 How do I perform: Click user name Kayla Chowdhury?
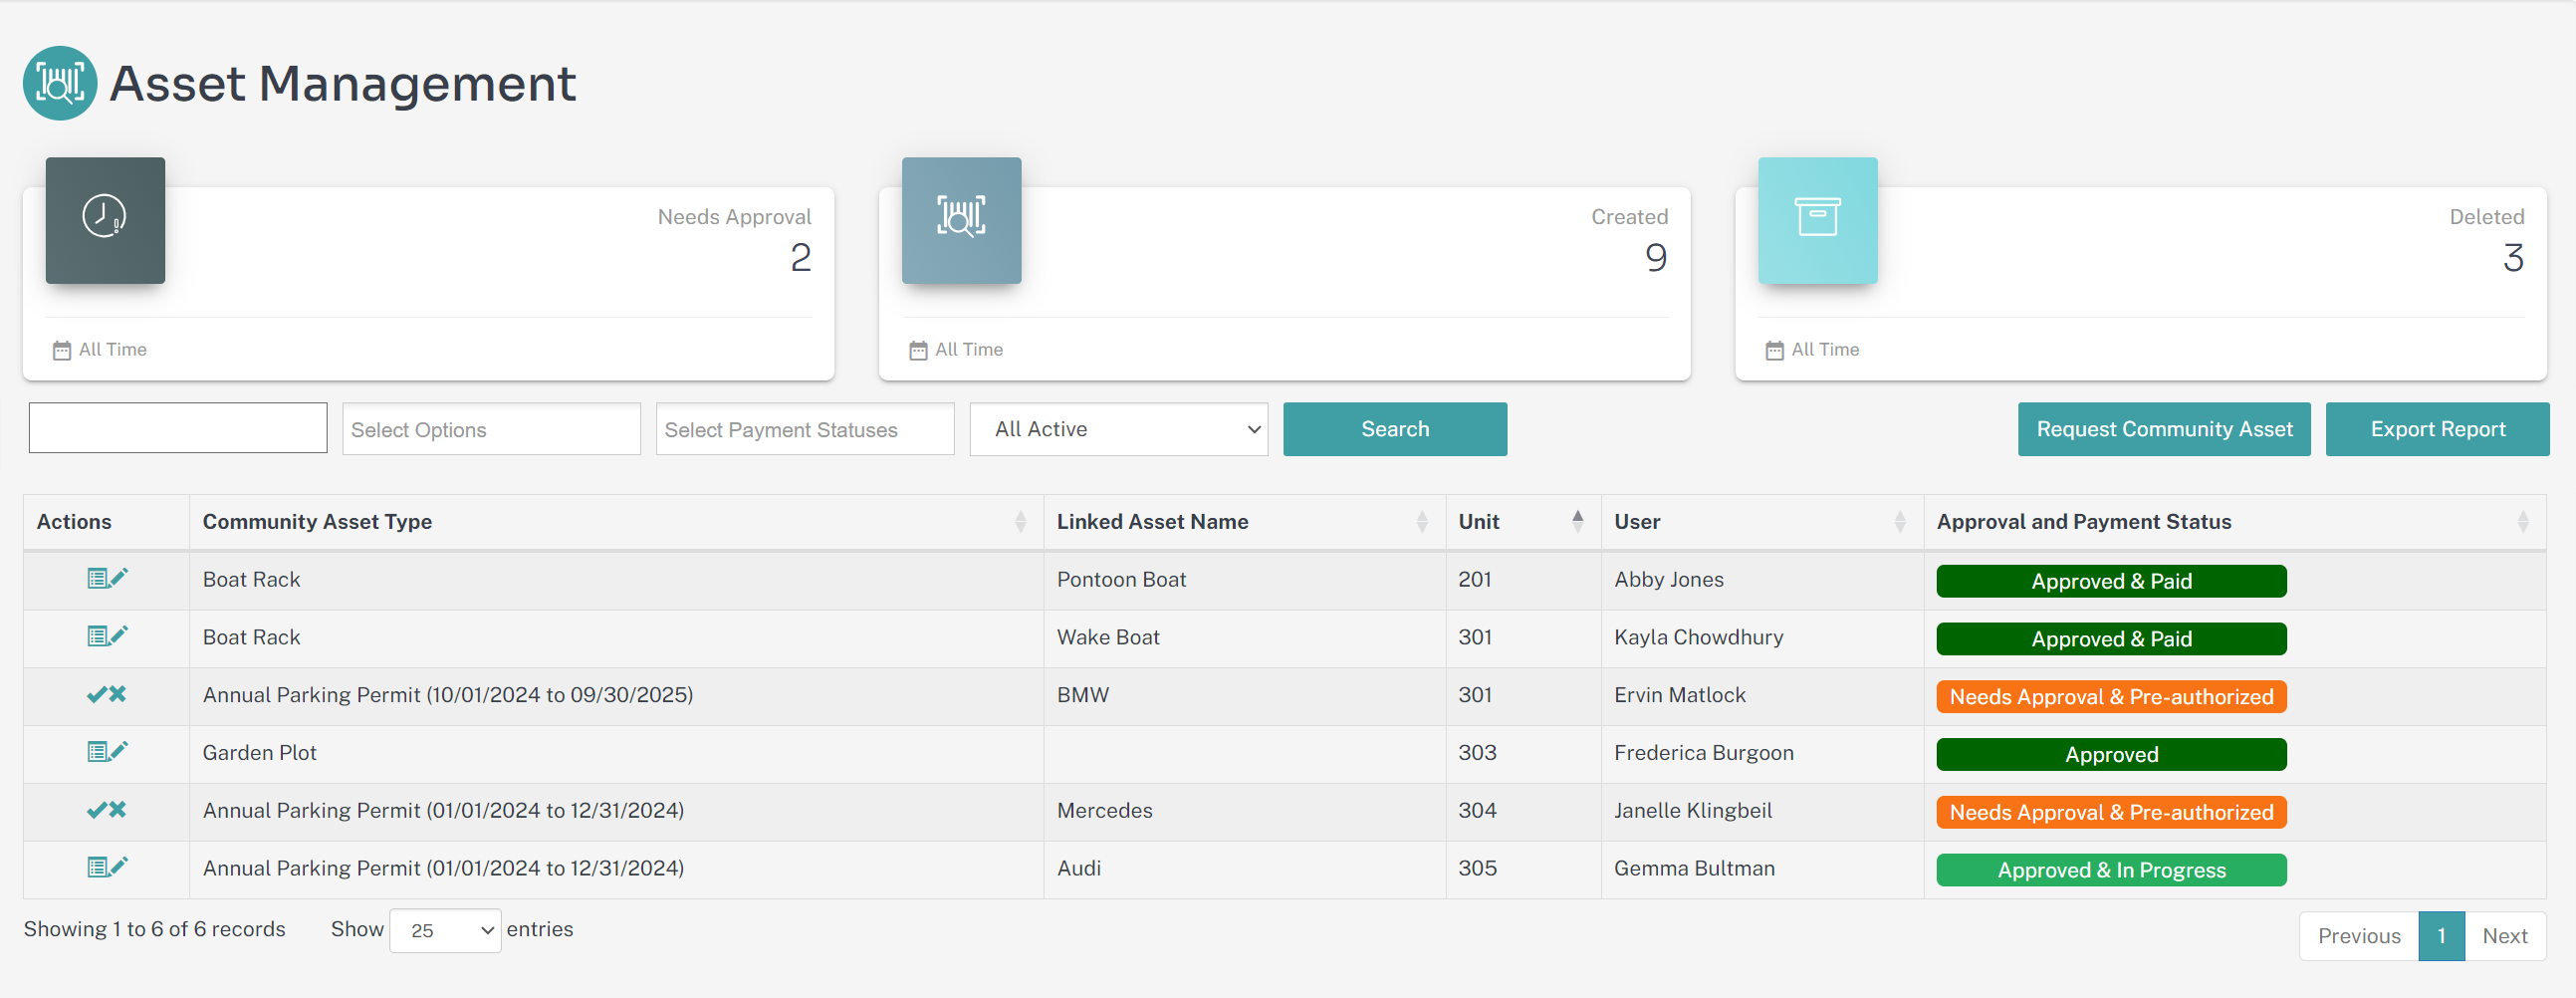1698,638
